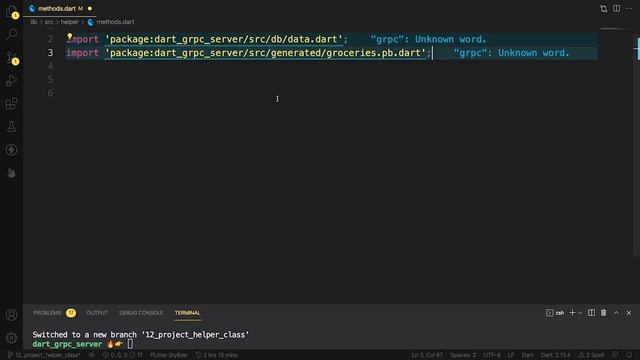
Task: Kill the terminal with trash icon
Action: 603,313
